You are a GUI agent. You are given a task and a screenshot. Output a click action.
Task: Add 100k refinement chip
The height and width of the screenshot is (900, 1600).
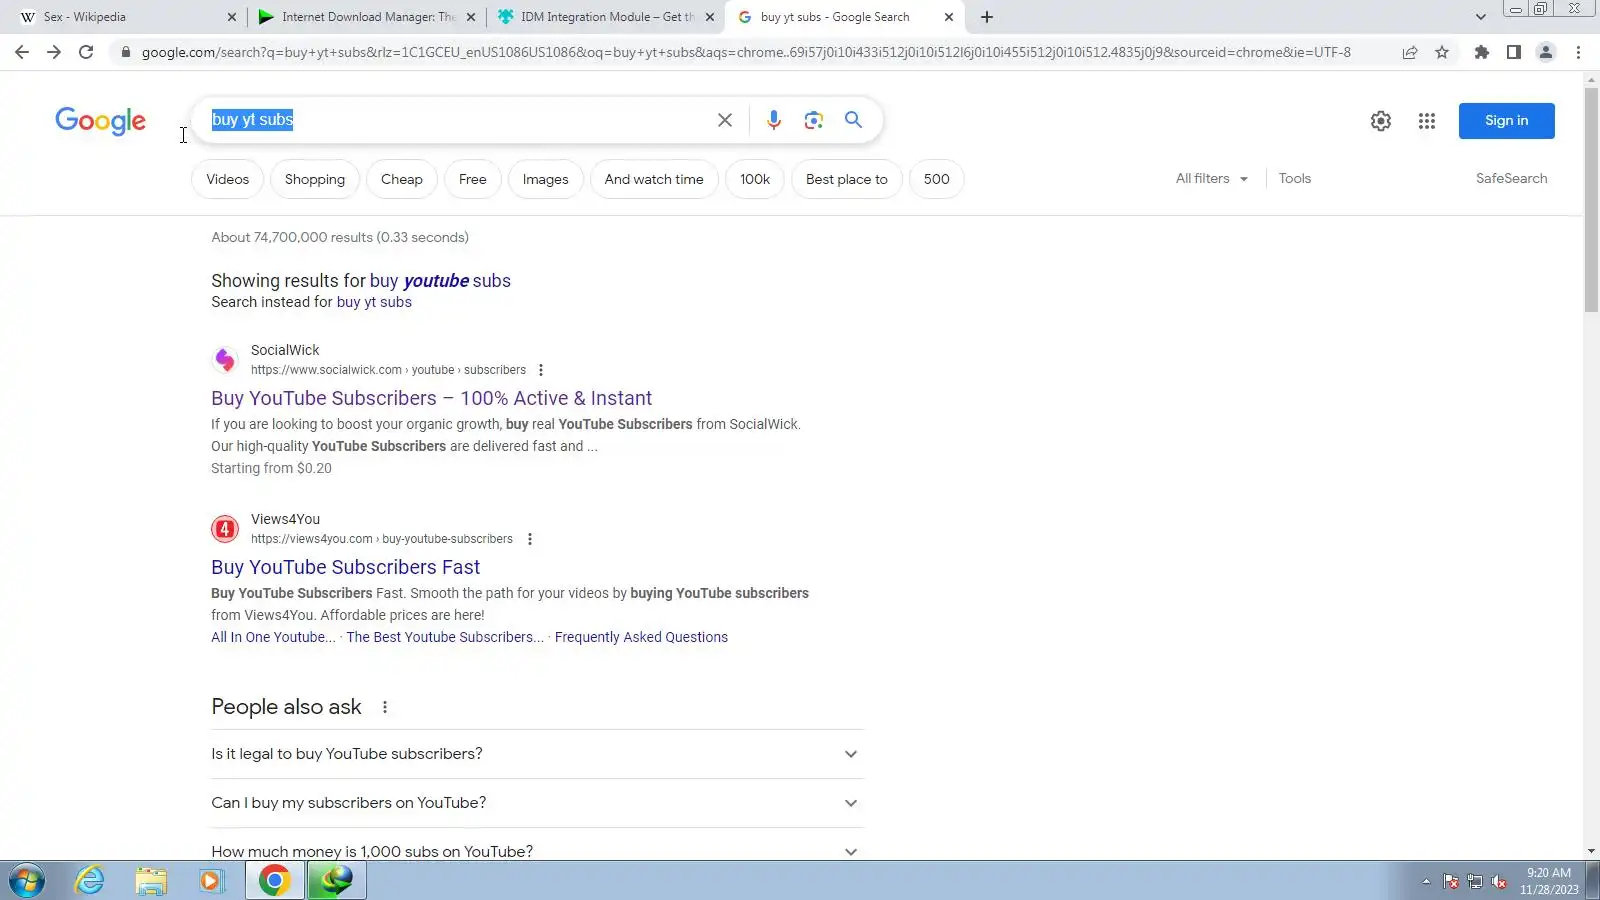[x=755, y=179]
